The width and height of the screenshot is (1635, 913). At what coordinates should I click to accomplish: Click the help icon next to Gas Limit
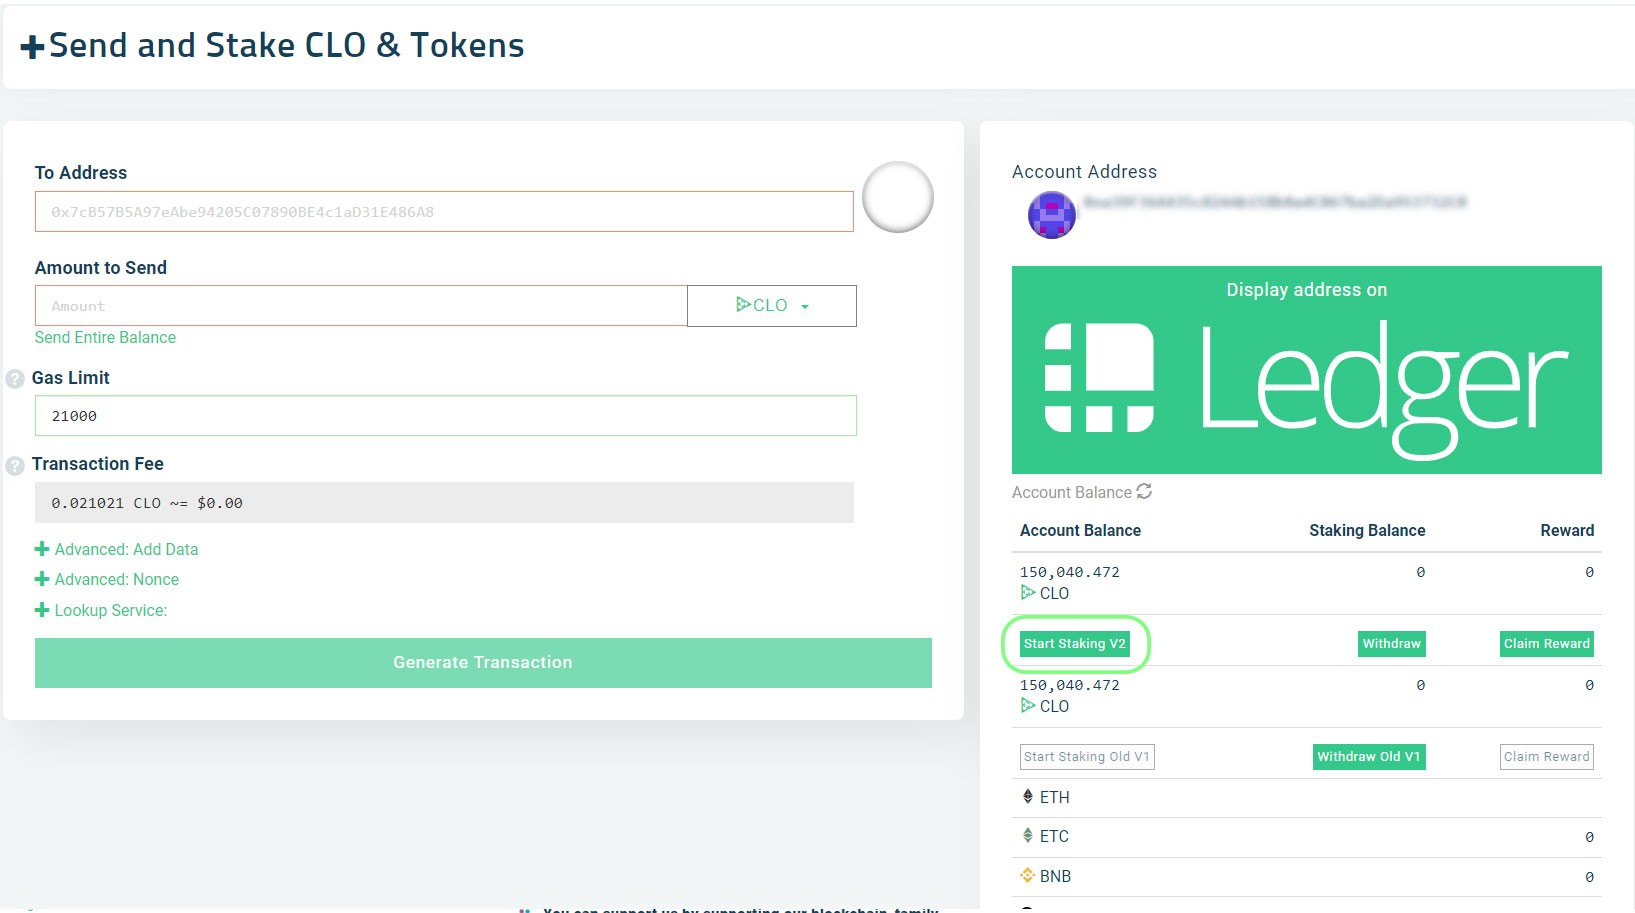[13, 378]
